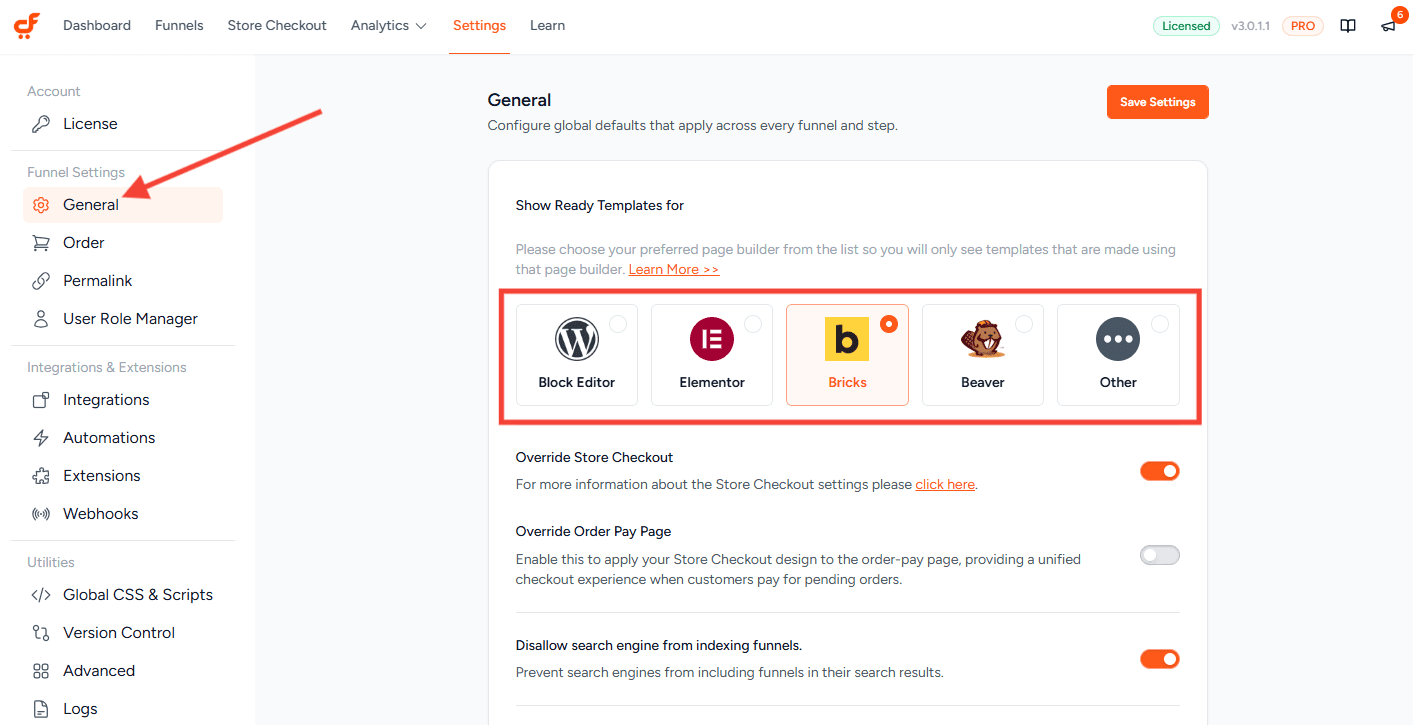
Task: Open the Automations label
Action: (109, 438)
